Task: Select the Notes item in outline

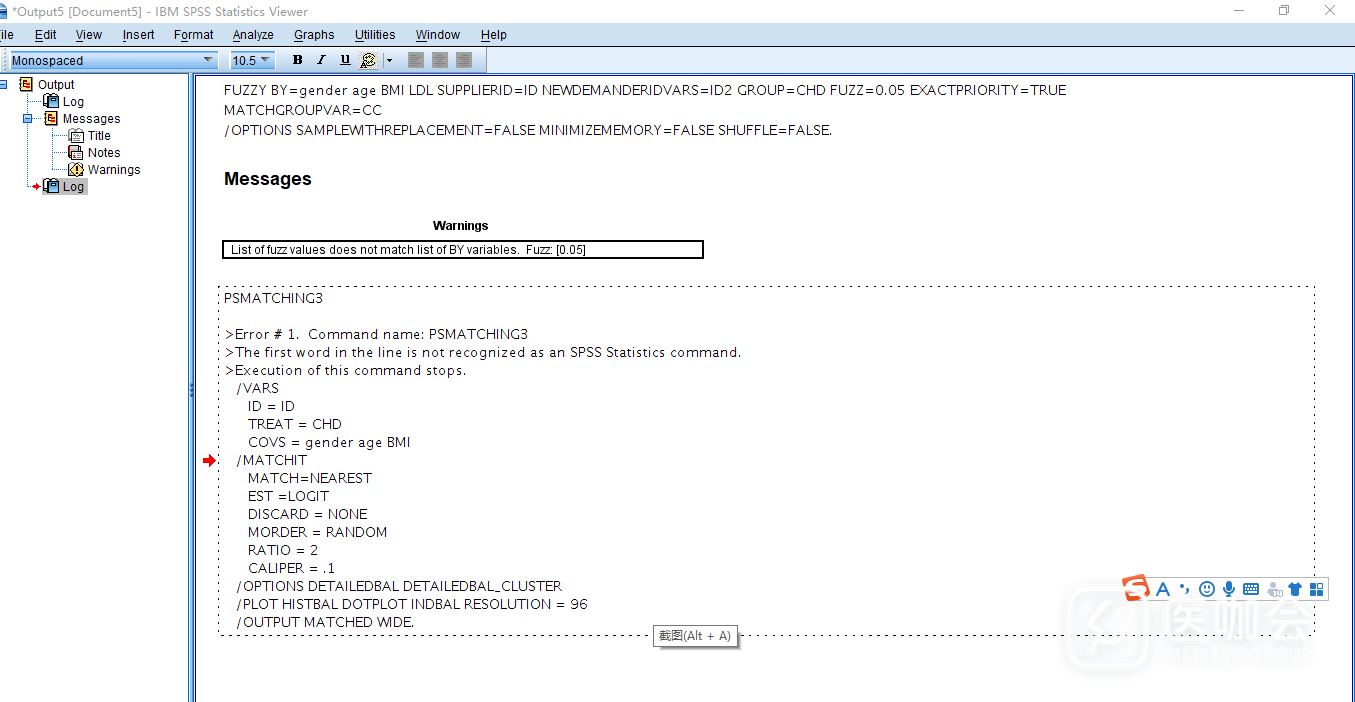Action: pyautogui.click(x=103, y=153)
